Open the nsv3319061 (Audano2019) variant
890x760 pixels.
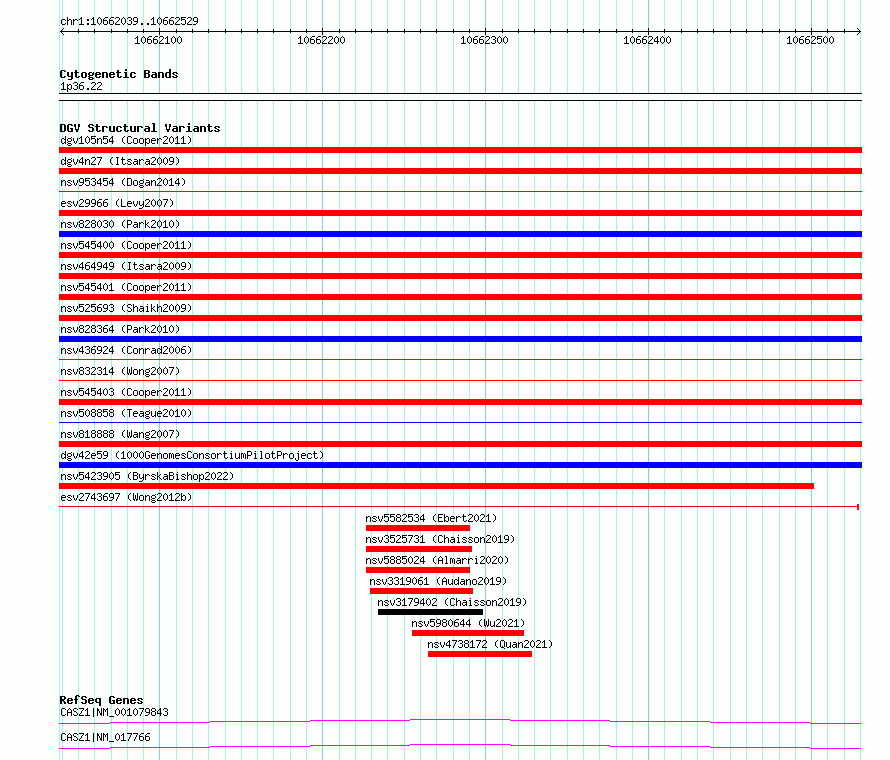coord(421,591)
